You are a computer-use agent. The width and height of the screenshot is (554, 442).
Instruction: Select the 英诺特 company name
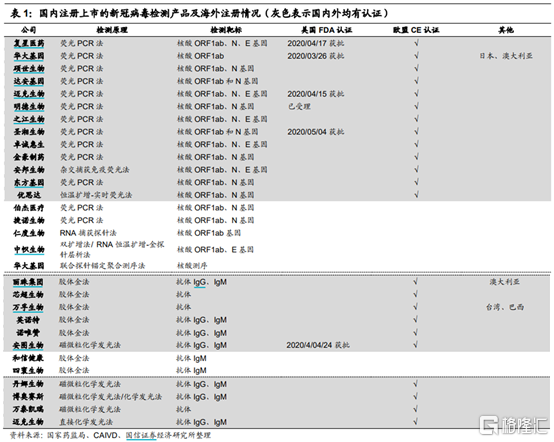coord(28,320)
